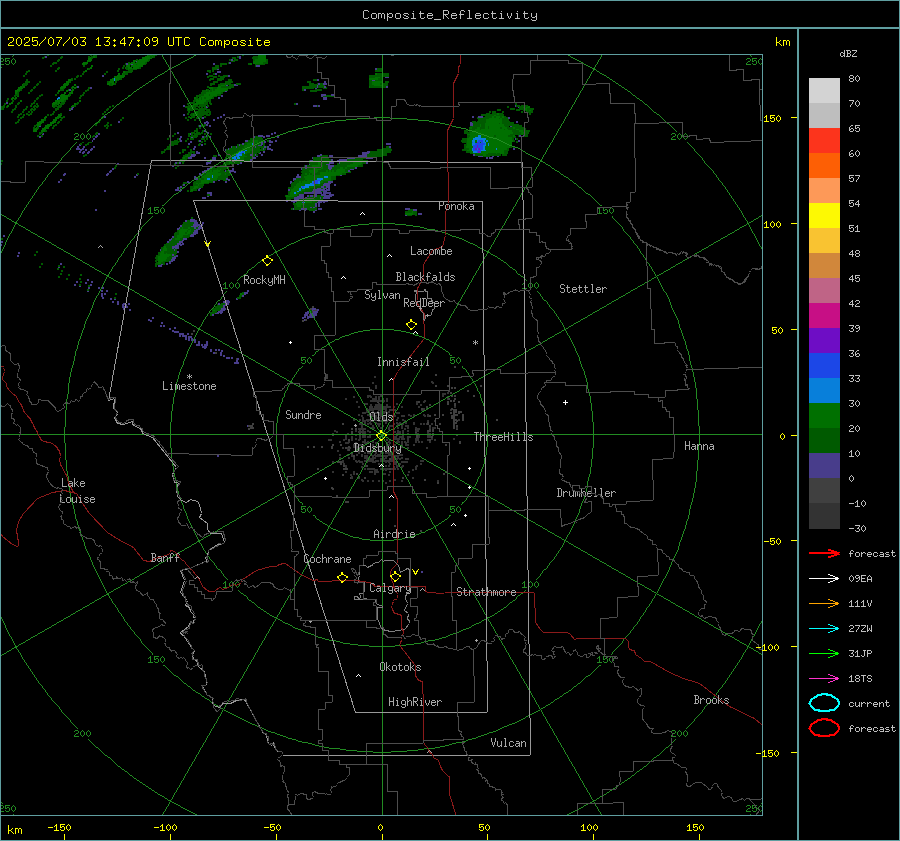Click the 'Blackfalds' city label
The height and width of the screenshot is (841, 900).
(x=425, y=277)
